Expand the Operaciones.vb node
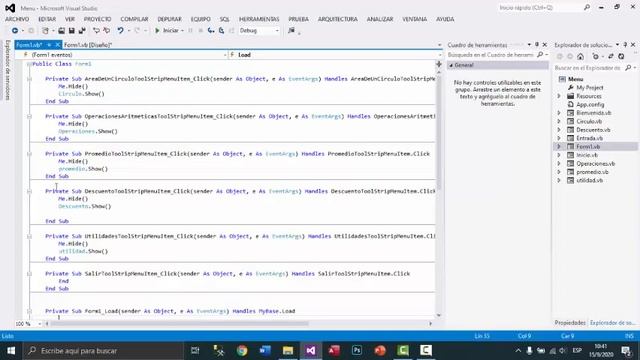Screen dimensions: 640x360 click(559, 163)
